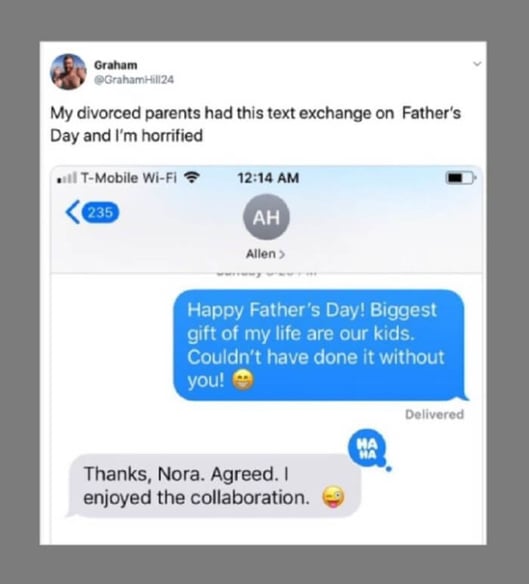Click the grinning emoji in blue bubble

tap(243, 380)
